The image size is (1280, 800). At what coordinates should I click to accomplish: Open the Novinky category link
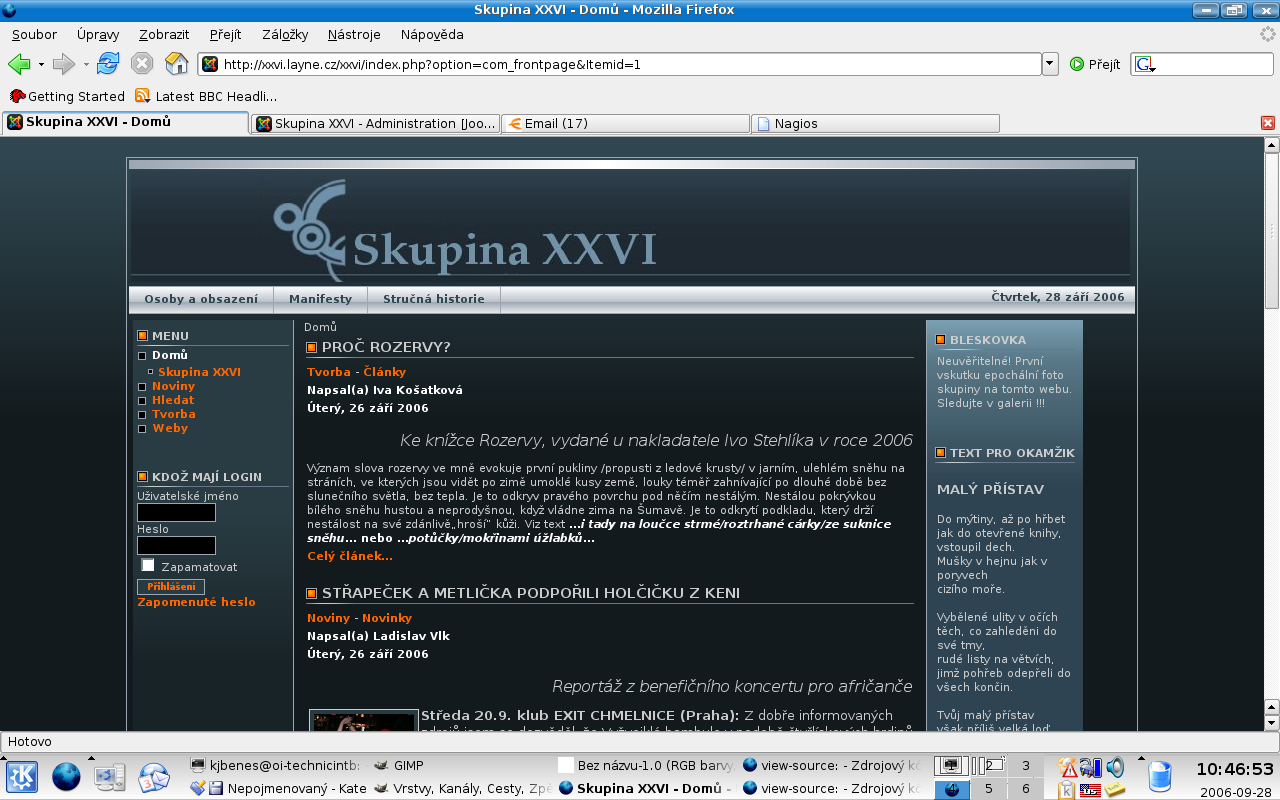pos(387,618)
